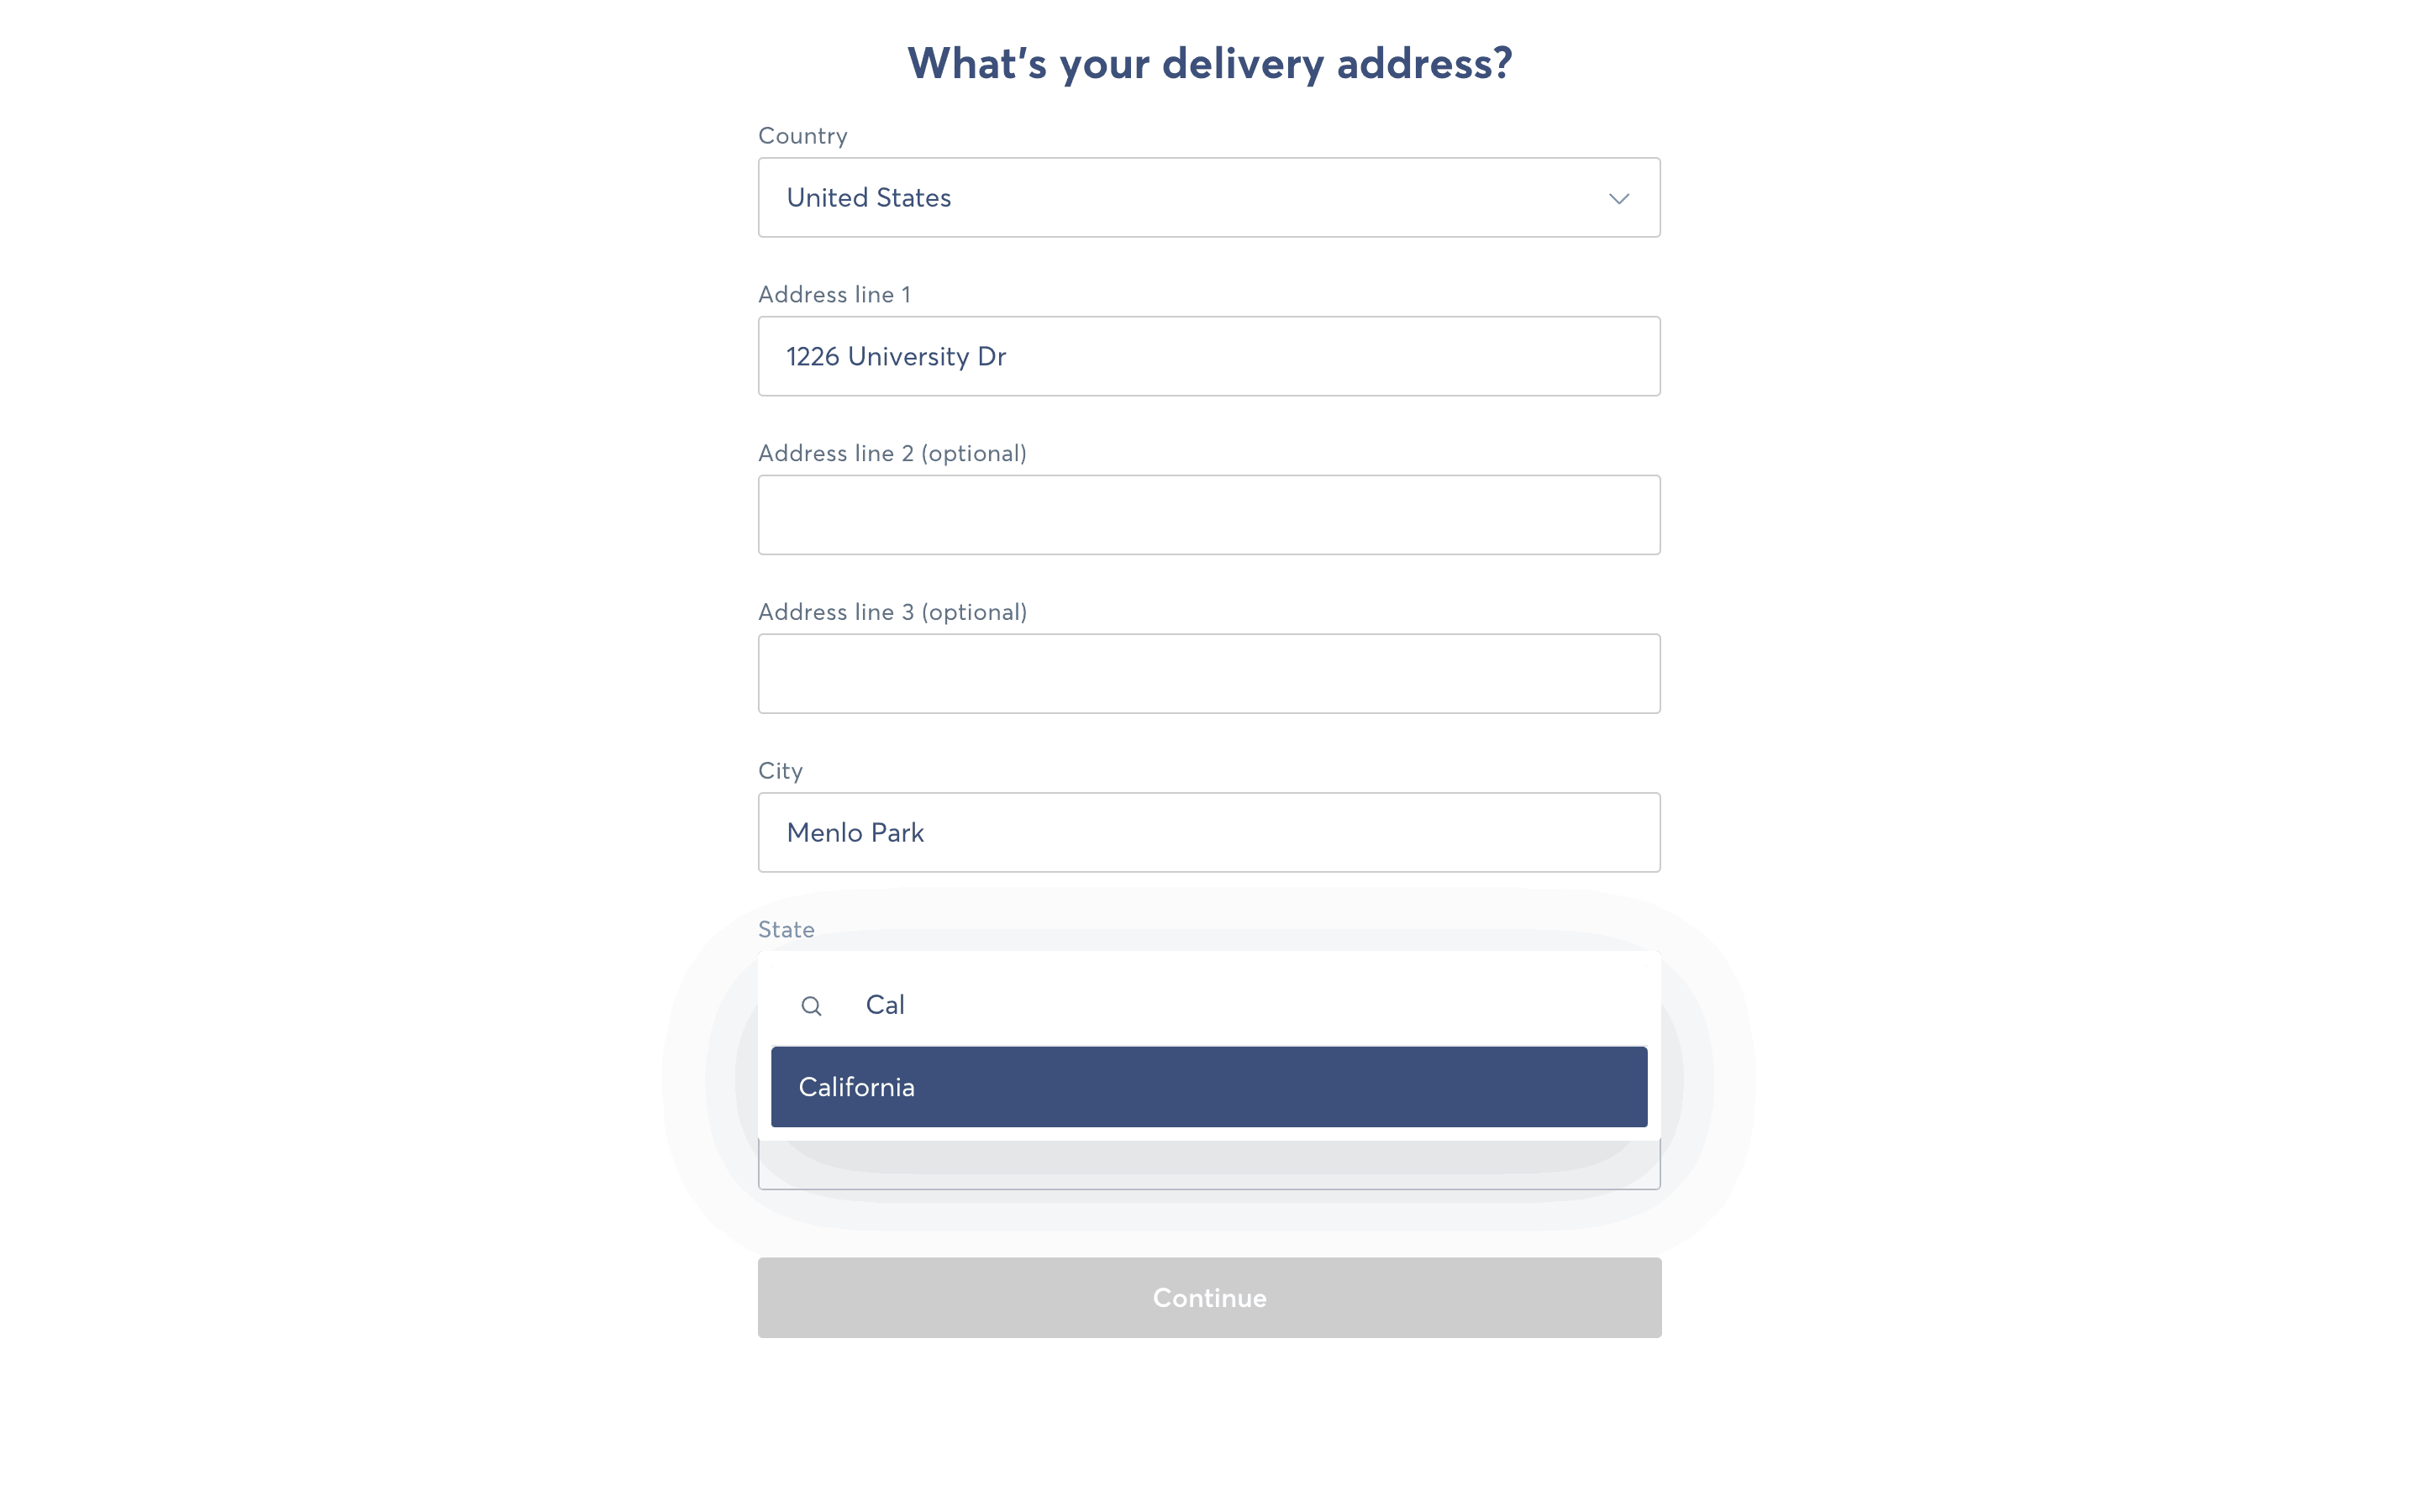Focus the empty Address line 3 field

click(1208, 674)
